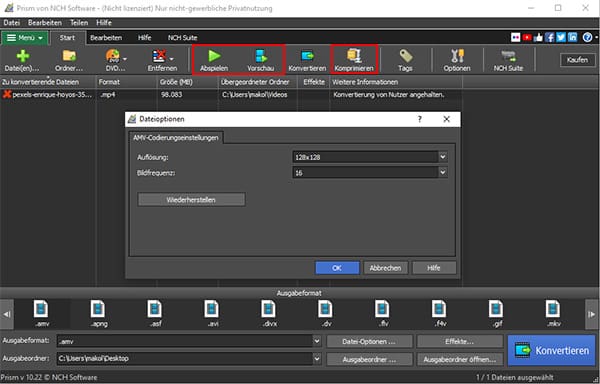Expand the Ausgabeordner path dropdown
Screen dimensions: 600x384
(317, 359)
